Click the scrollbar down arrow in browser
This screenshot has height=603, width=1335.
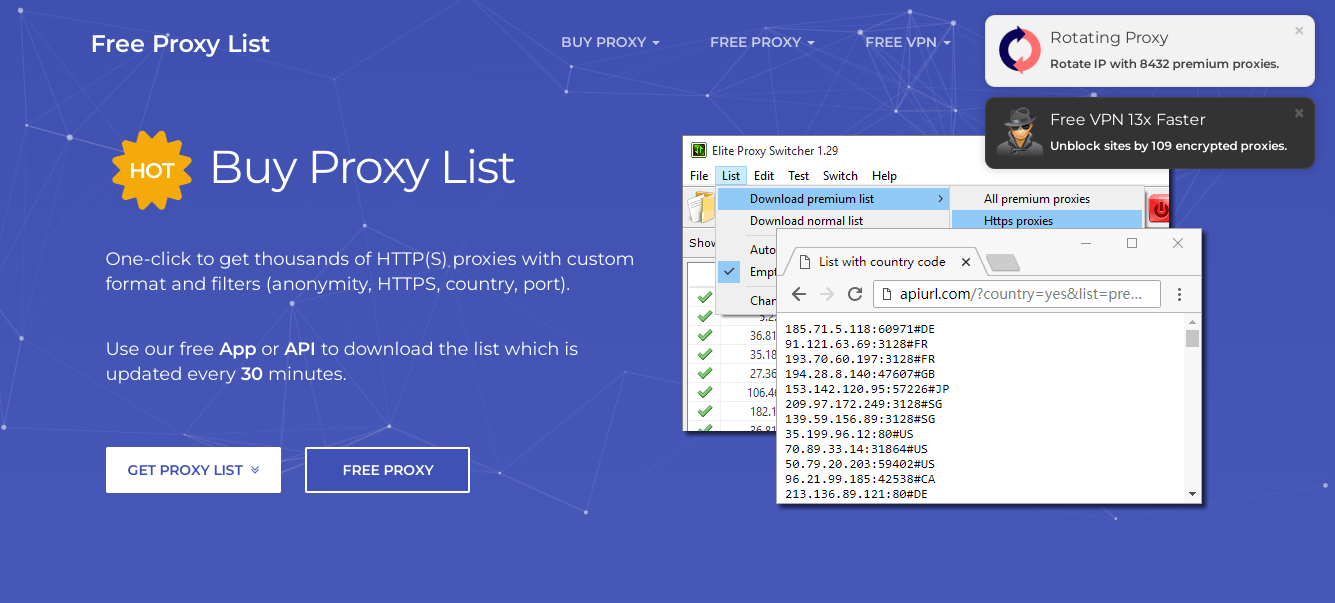tap(1192, 494)
